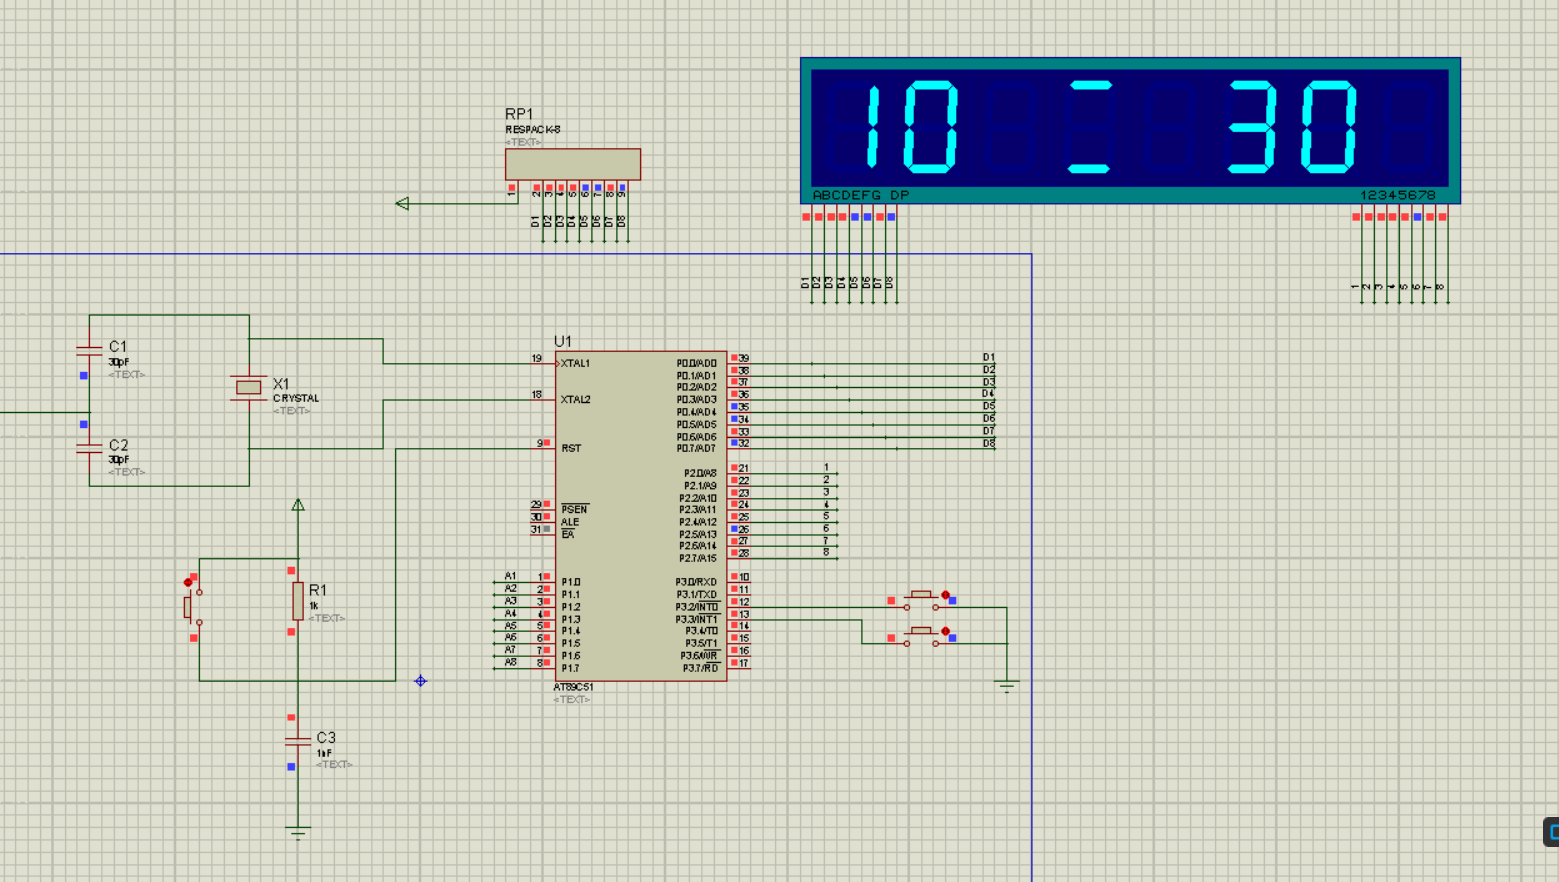This screenshot has height=882, width=1559.
Task: Click the ABCDEFG DP label on display
Action: point(861,195)
